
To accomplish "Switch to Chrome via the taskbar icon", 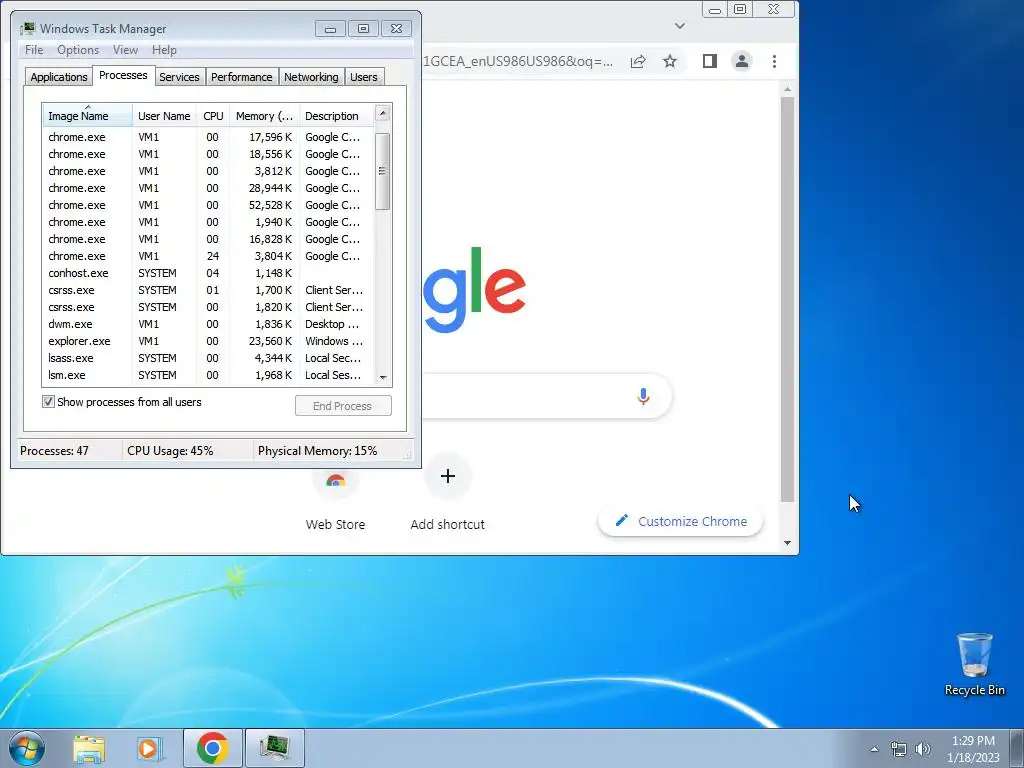I will coord(212,748).
